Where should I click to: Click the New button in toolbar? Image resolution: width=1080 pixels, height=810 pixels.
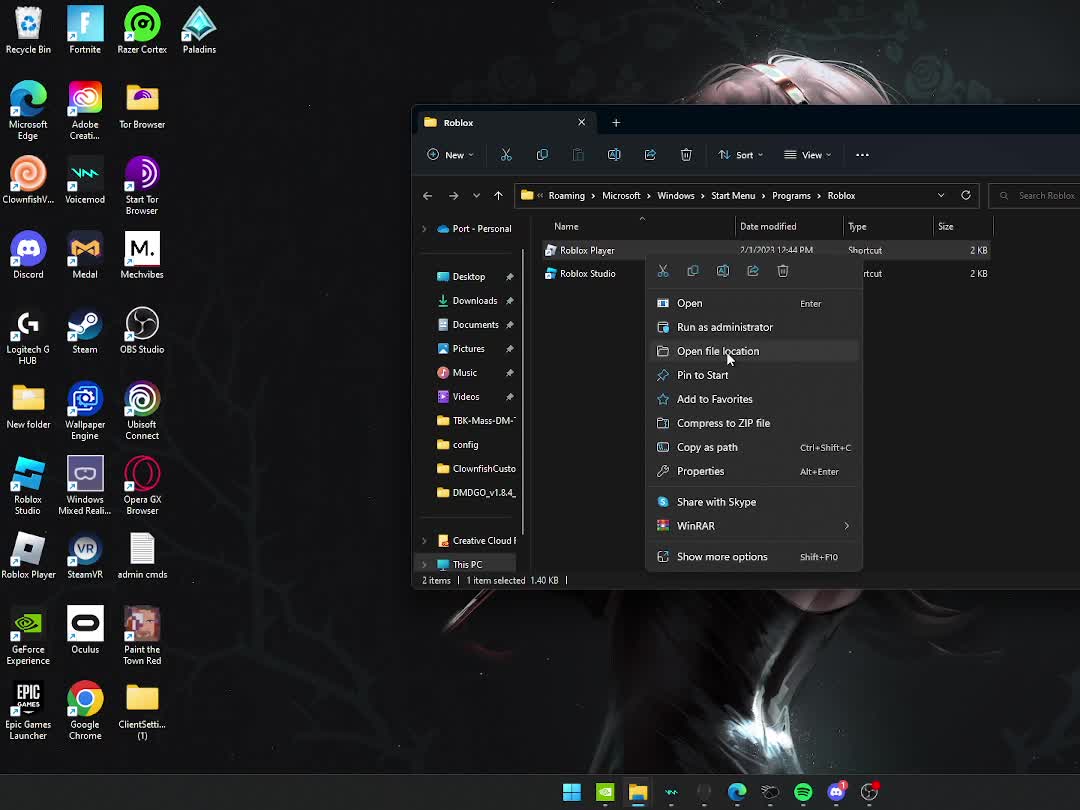450,155
